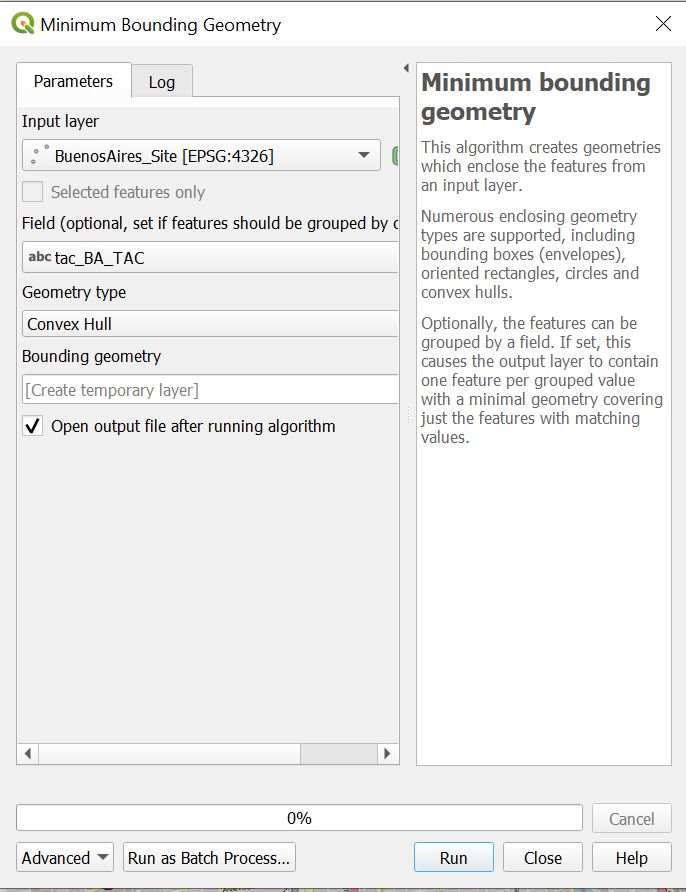
Task: Switch to the Log tab
Action: tap(161, 81)
